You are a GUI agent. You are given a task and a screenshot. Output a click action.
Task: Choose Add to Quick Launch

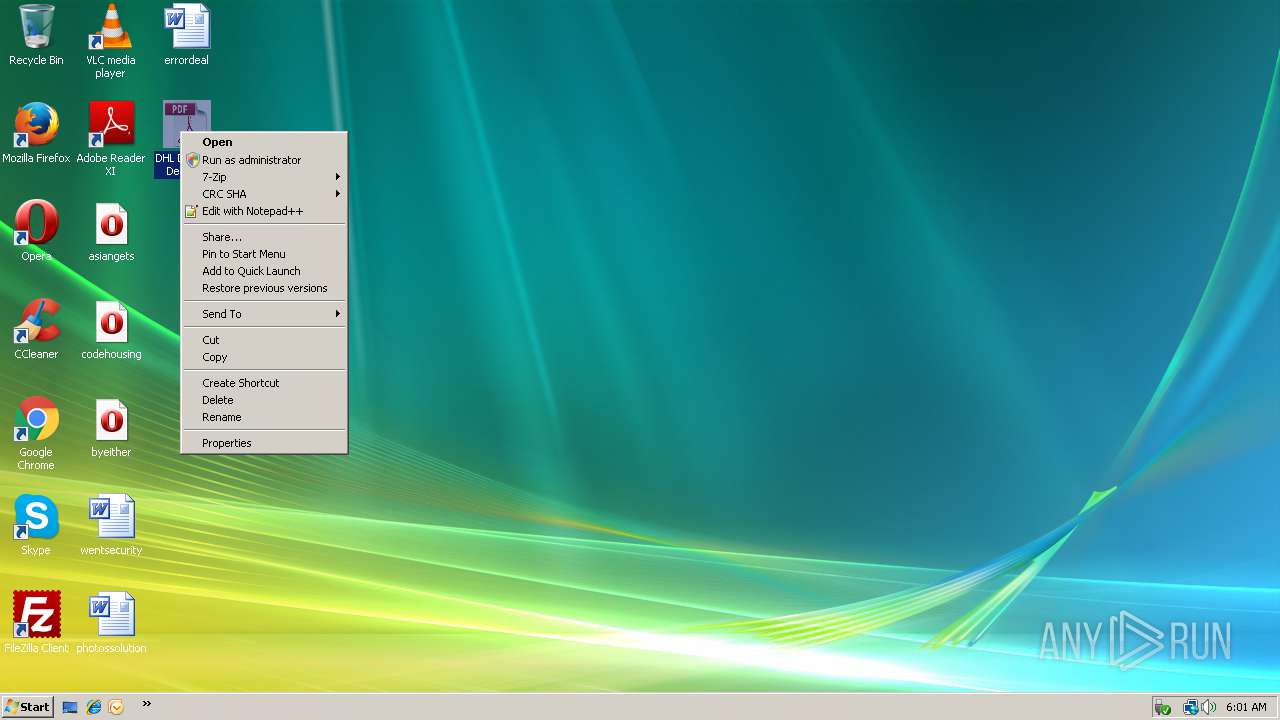tap(264, 271)
